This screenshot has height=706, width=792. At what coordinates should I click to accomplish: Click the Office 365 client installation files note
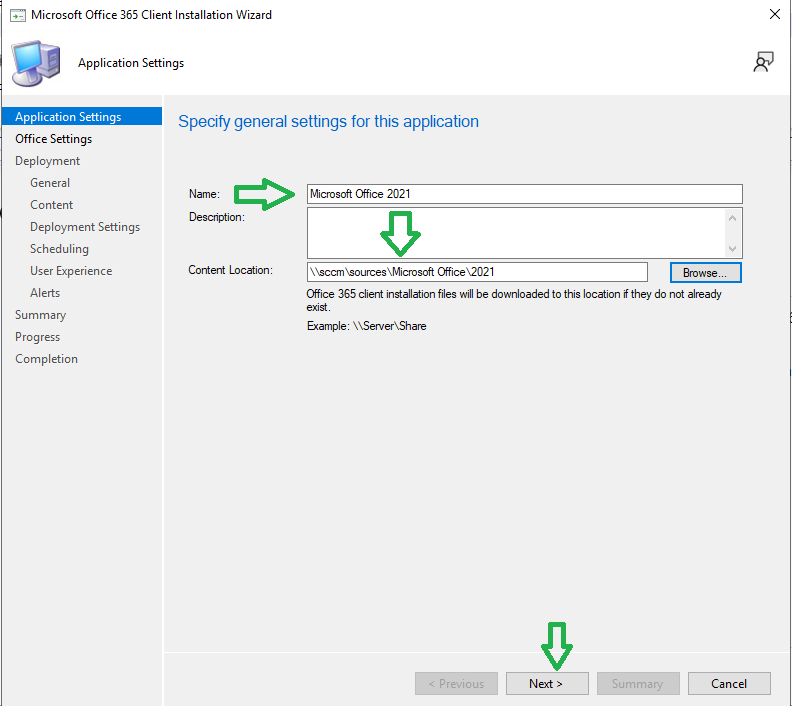point(514,300)
